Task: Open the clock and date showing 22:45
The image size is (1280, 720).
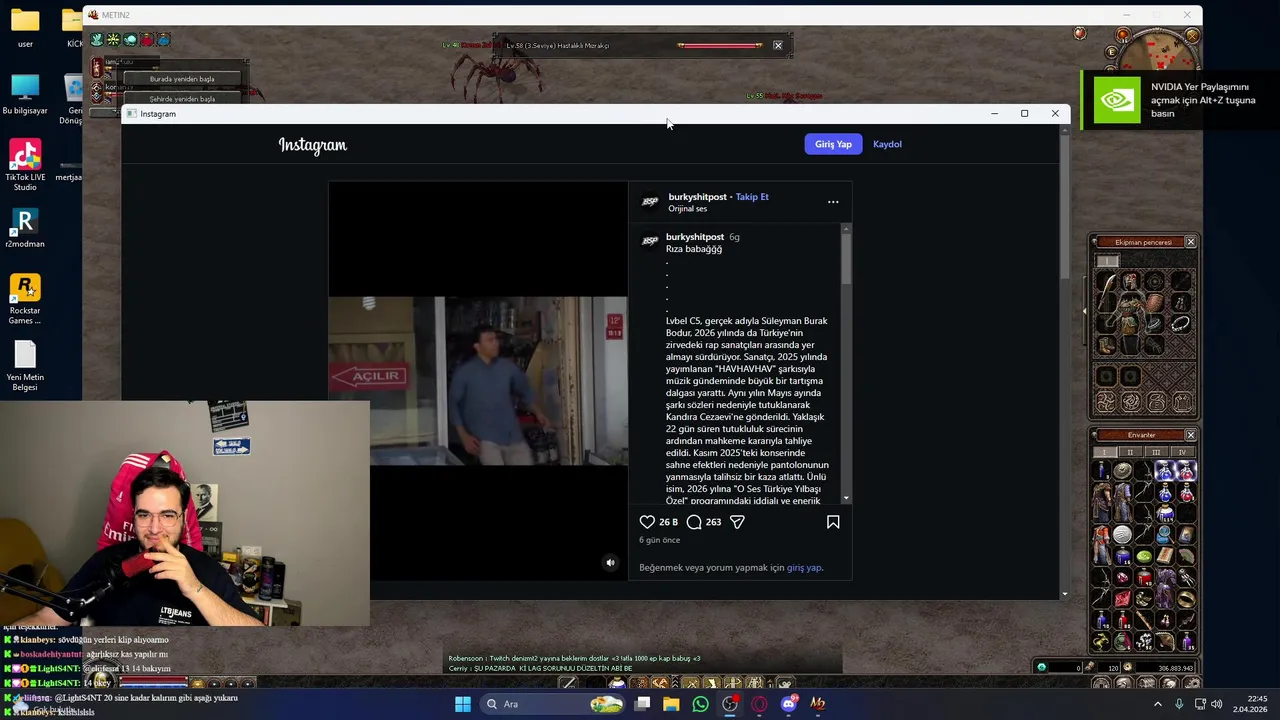Action: point(1250,704)
